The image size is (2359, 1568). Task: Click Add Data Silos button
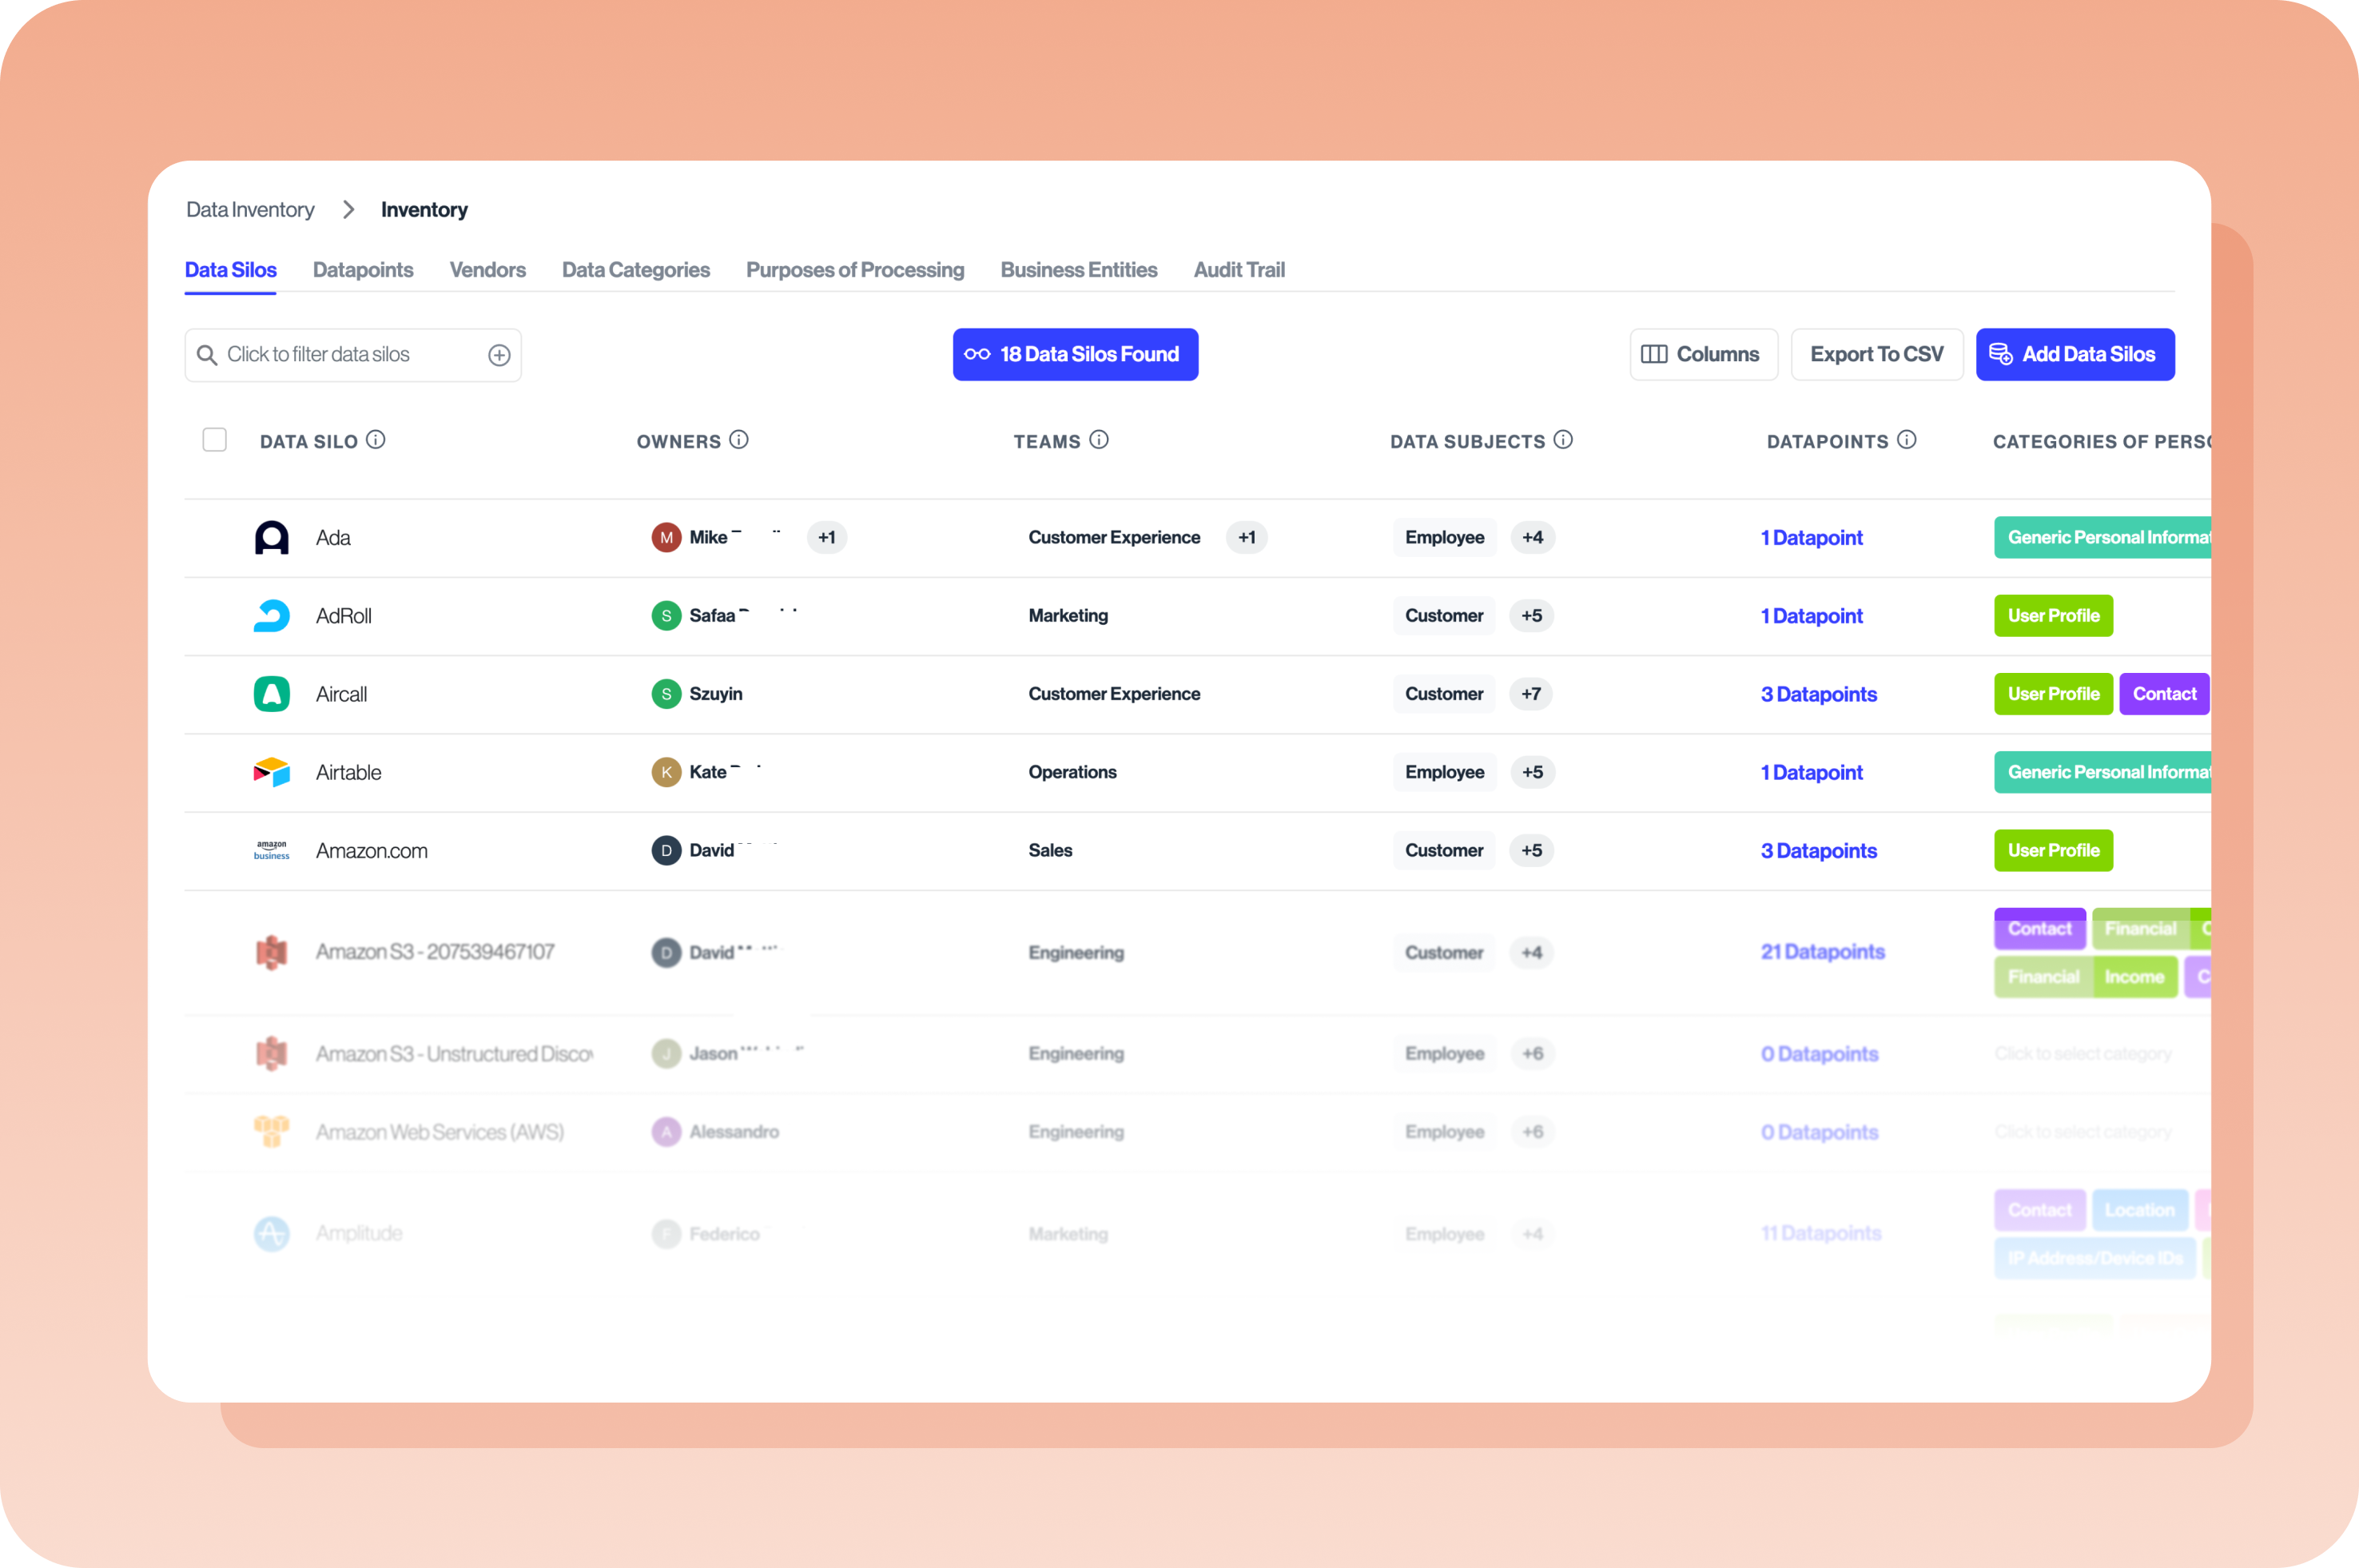2074,354
